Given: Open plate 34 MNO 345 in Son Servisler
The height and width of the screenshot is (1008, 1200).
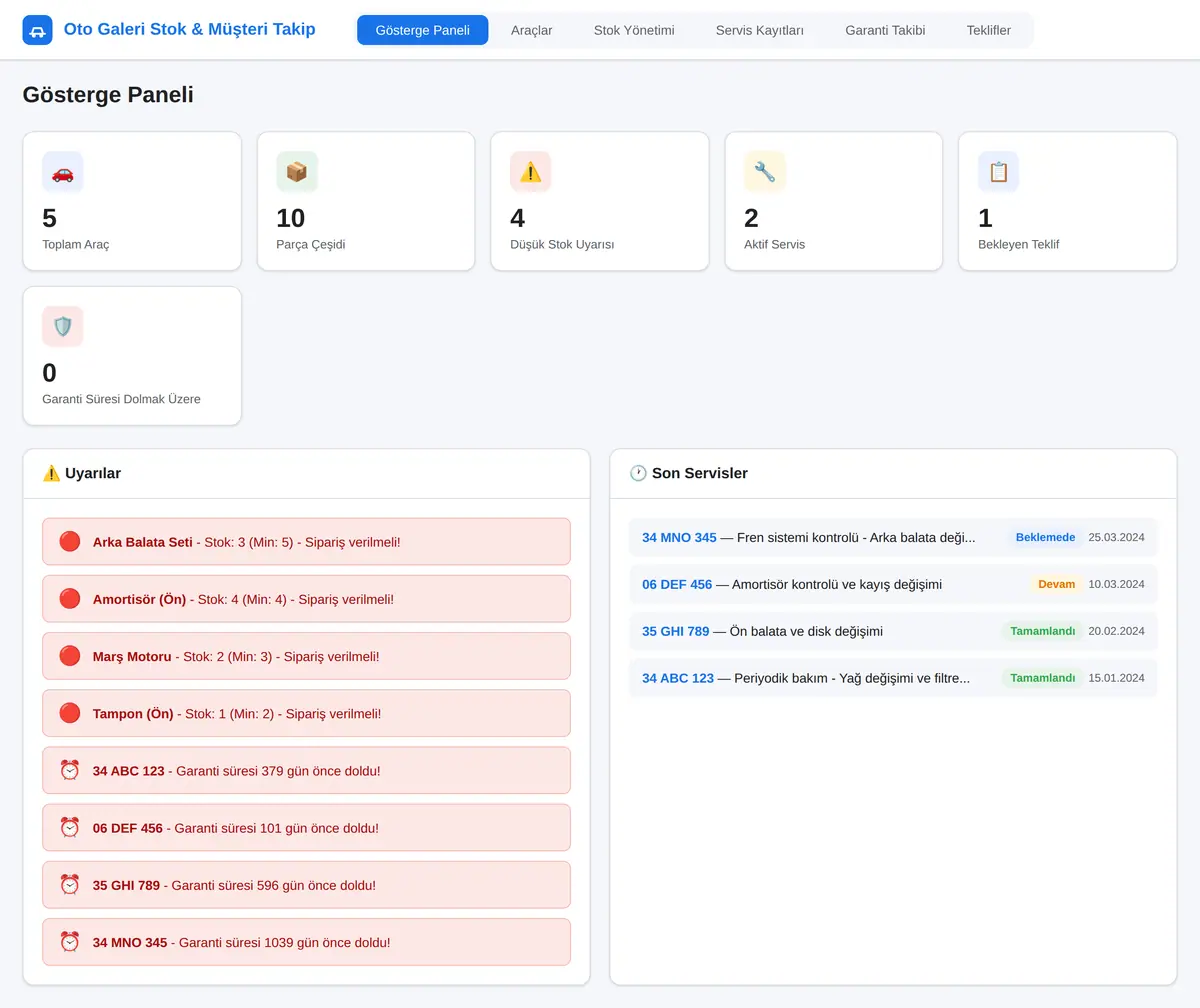Looking at the screenshot, I should 679,537.
